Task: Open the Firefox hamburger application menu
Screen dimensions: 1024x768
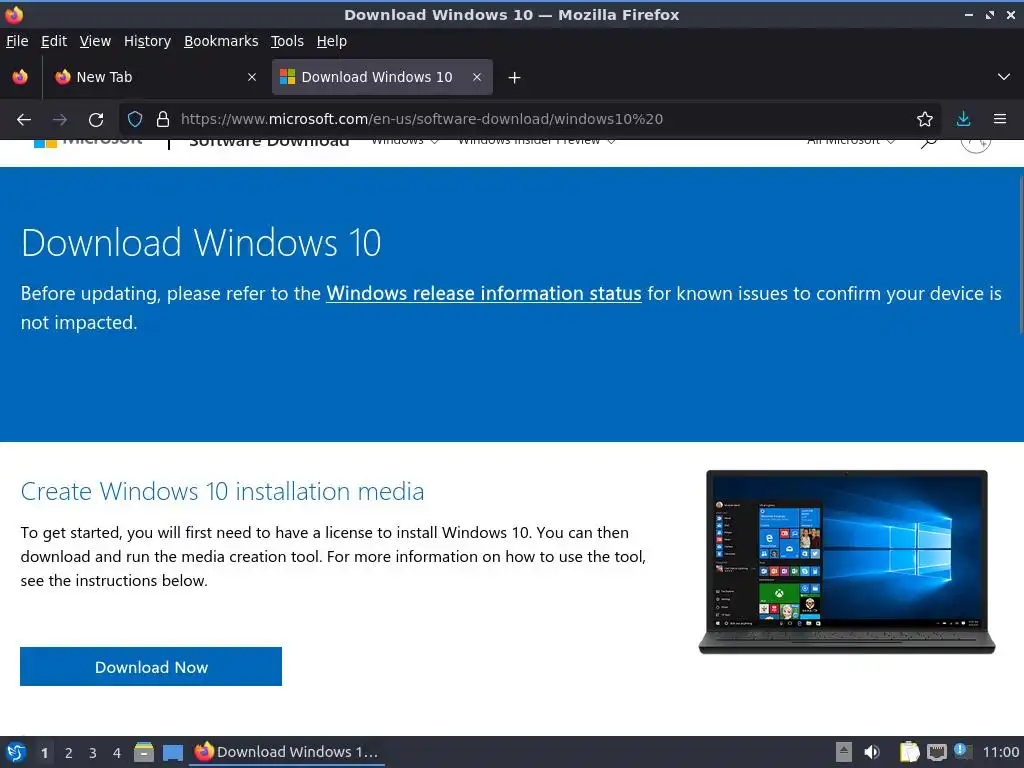Action: 999,119
